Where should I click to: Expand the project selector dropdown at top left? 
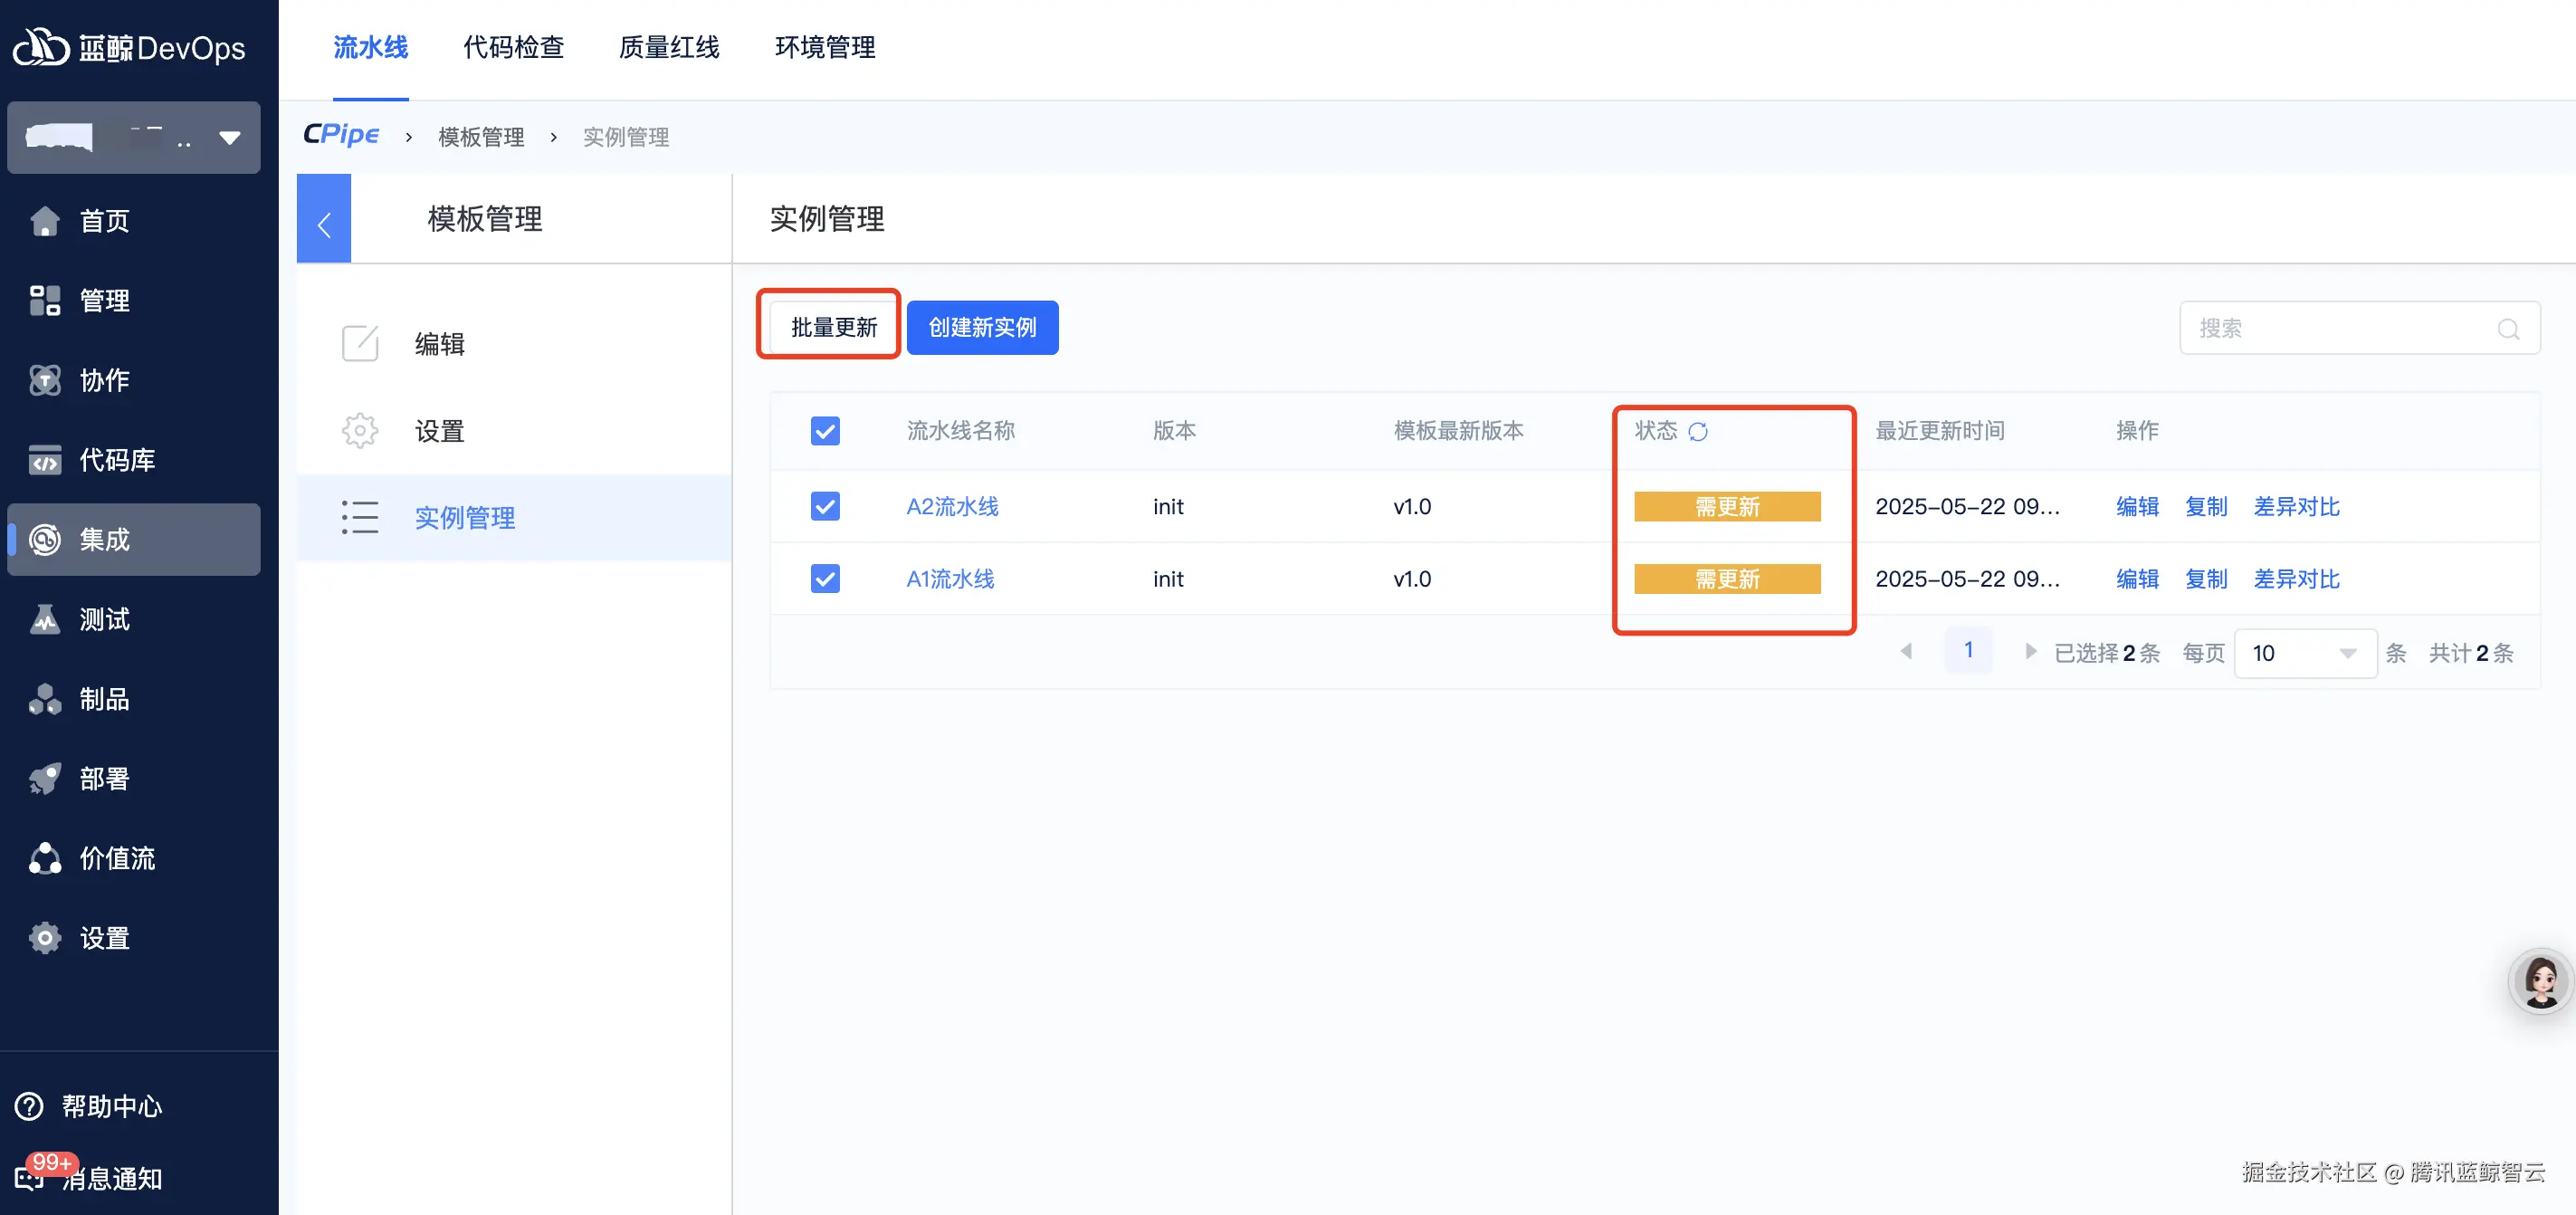230,138
